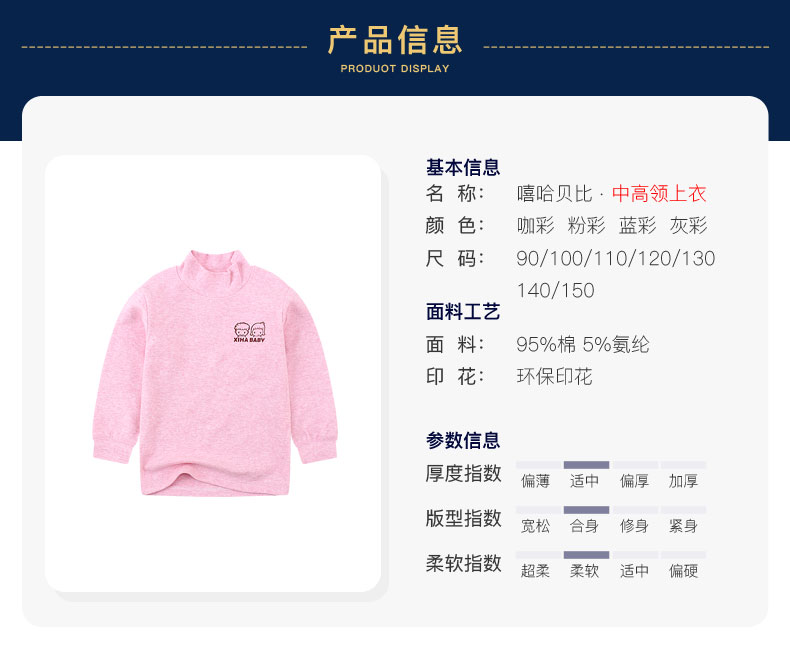Click the 产品信息 heading

click(x=395, y=40)
